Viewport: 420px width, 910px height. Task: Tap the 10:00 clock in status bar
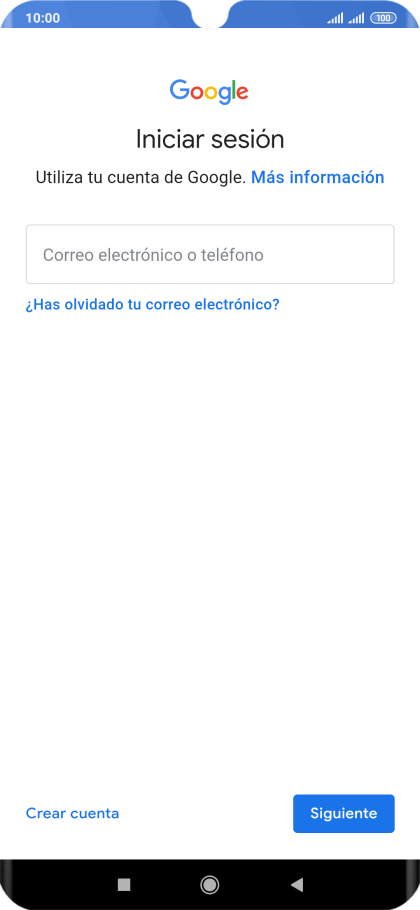pos(42,18)
